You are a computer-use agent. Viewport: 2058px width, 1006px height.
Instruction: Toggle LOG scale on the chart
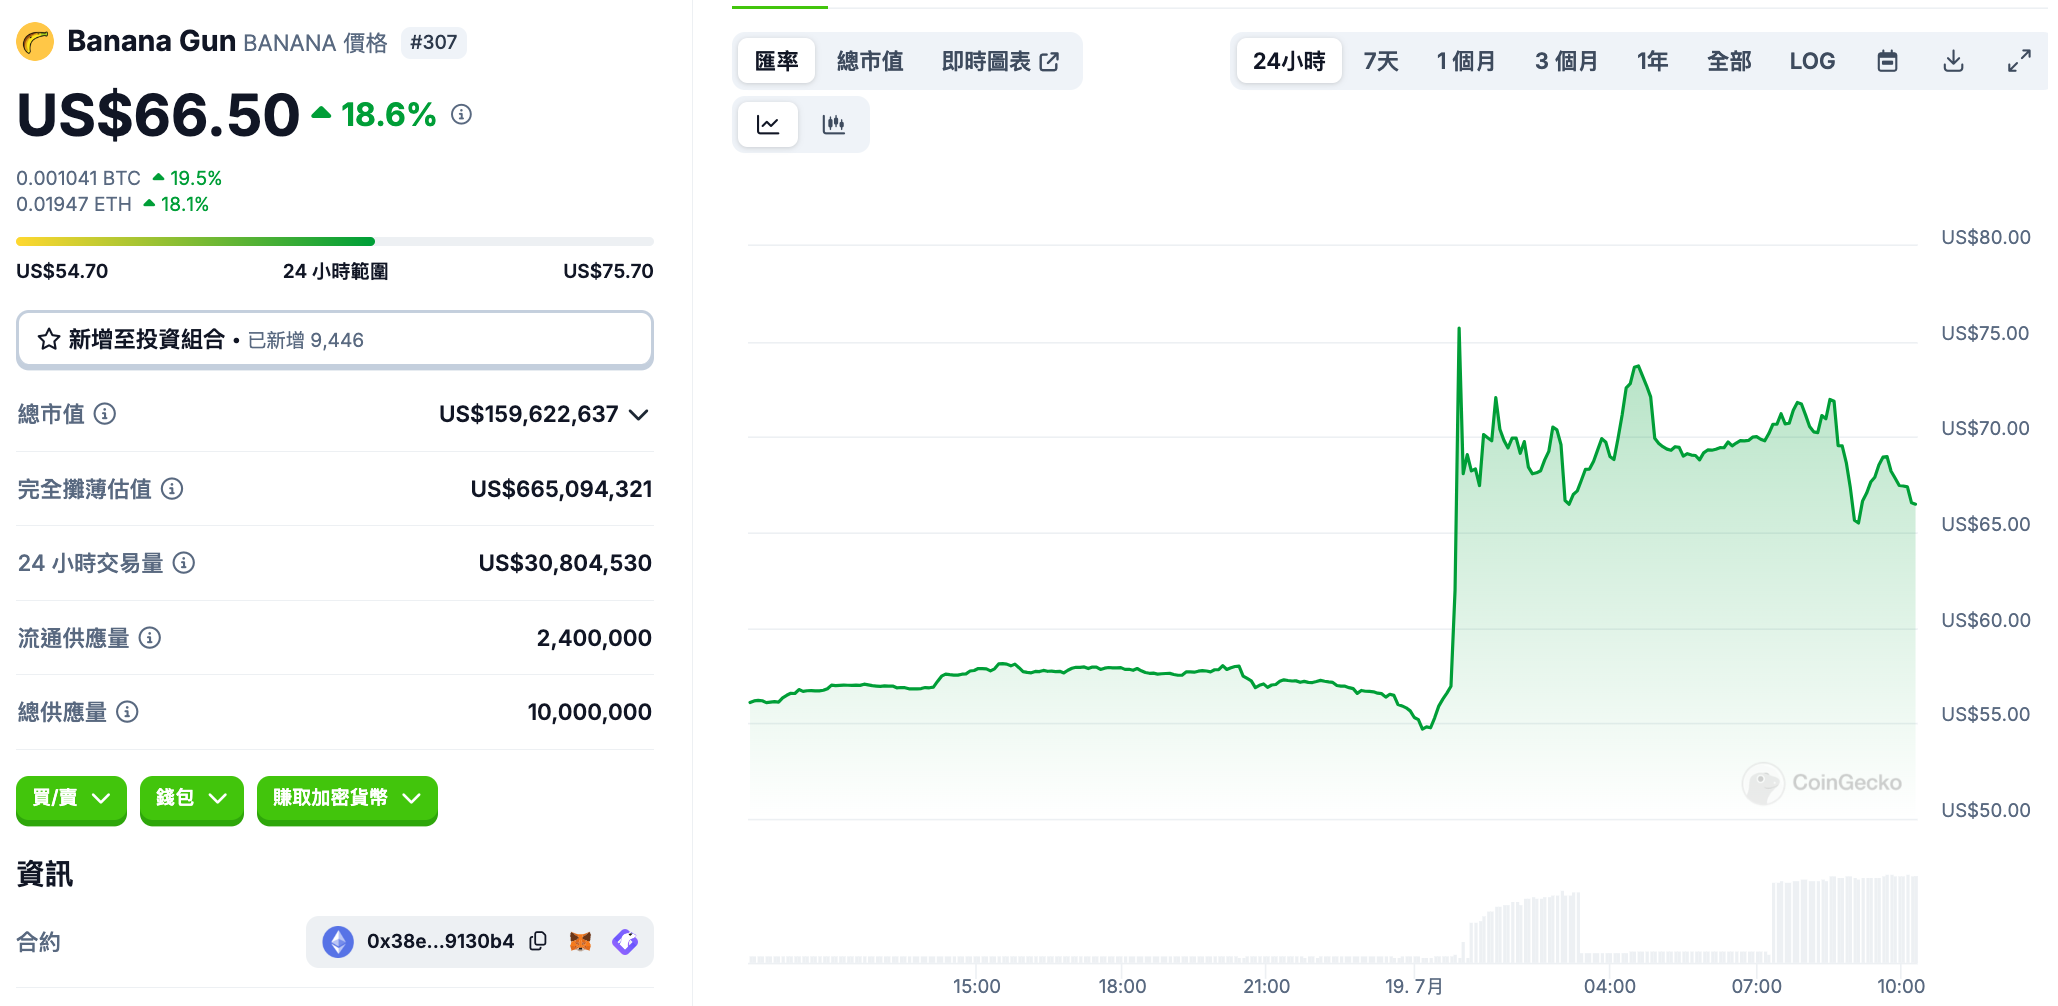click(x=1813, y=60)
